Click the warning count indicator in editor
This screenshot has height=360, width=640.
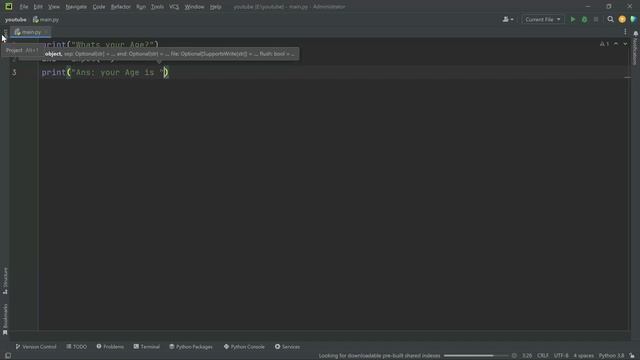(604, 44)
